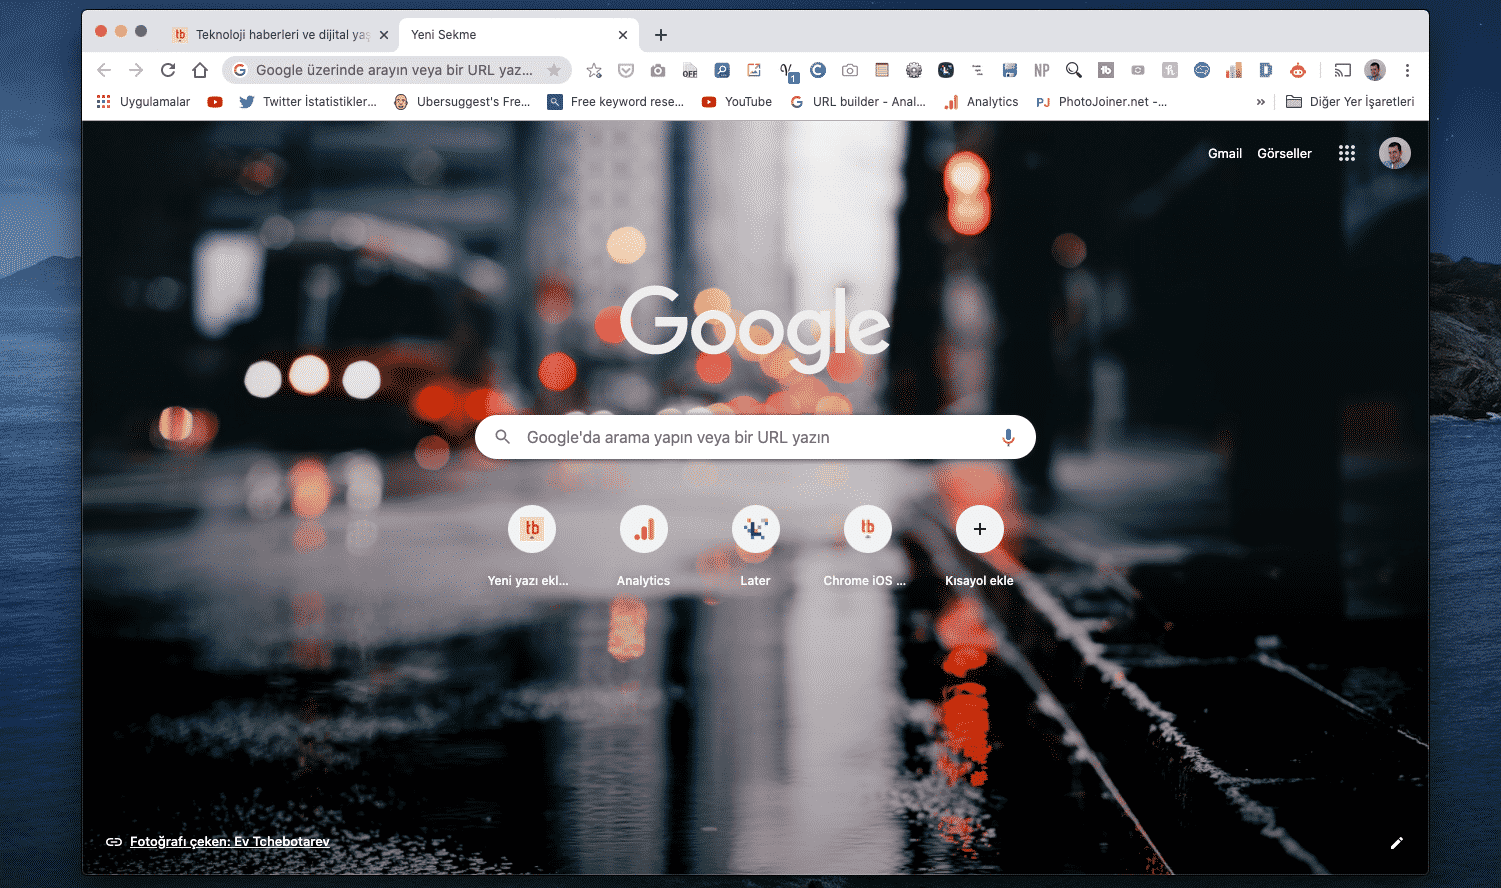Go back with the browser back arrow
1501x888 pixels.
point(104,70)
